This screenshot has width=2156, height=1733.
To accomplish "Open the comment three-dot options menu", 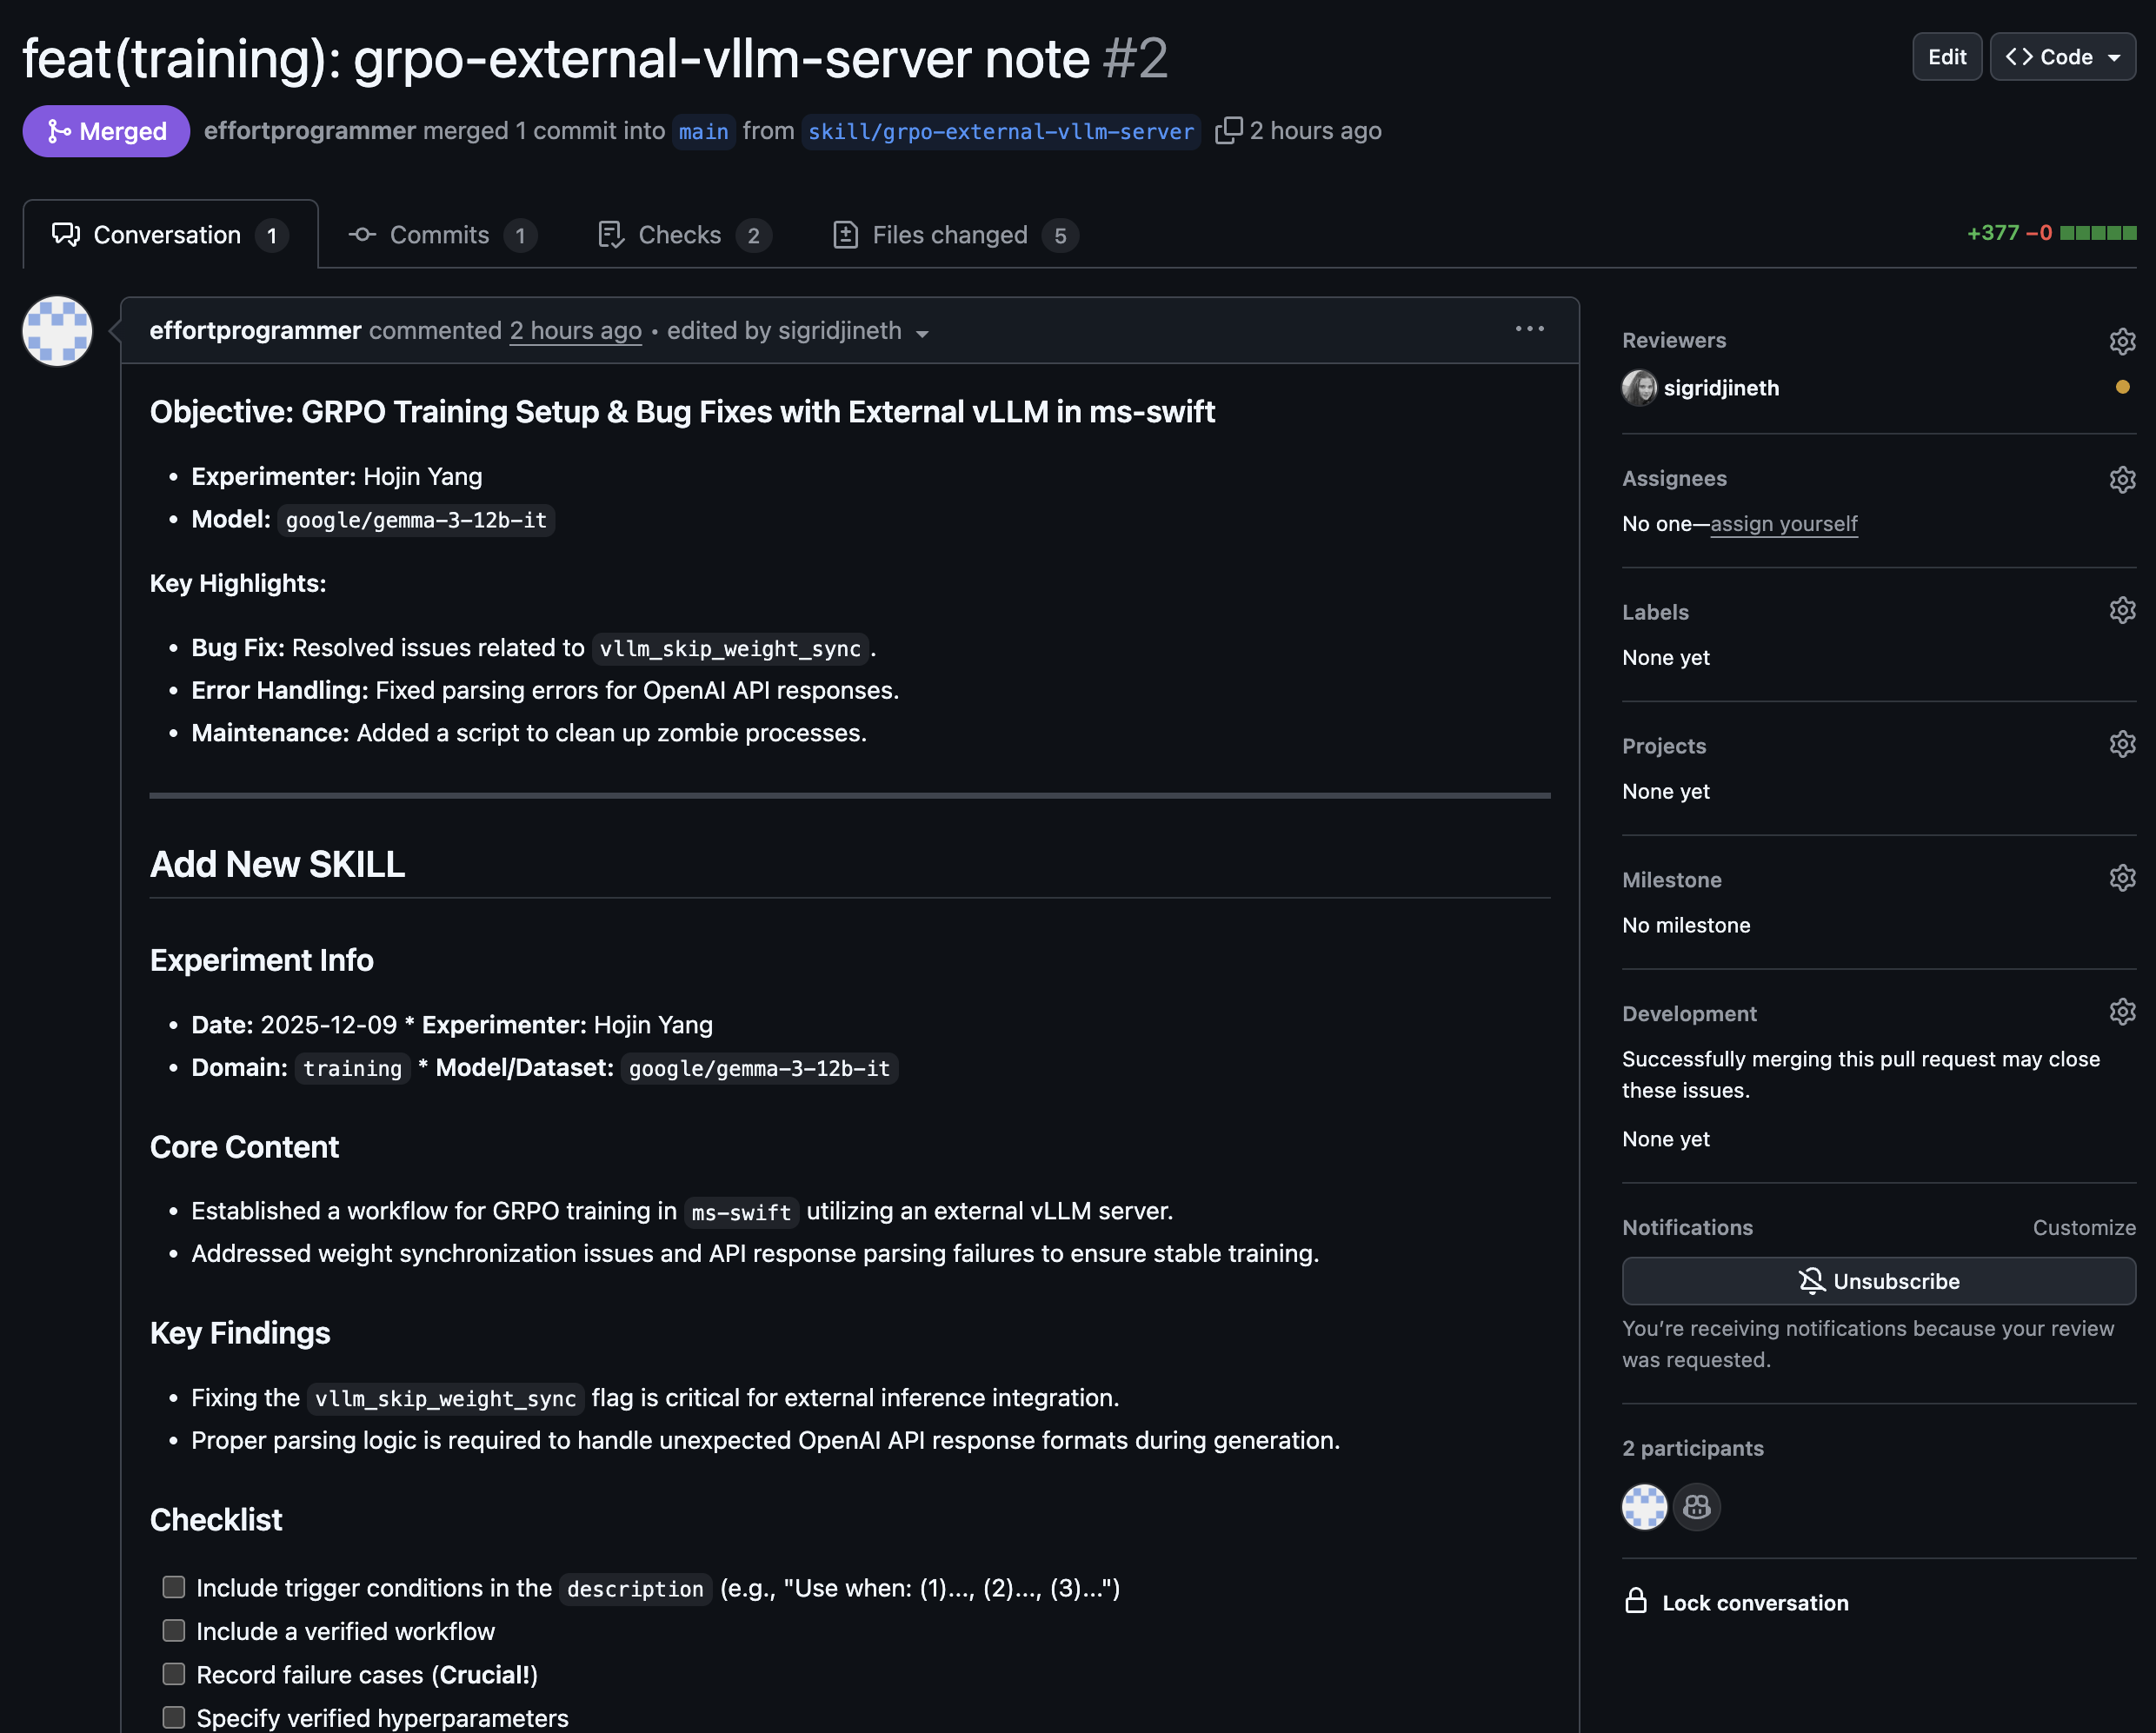I will [x=1529, y=329].
